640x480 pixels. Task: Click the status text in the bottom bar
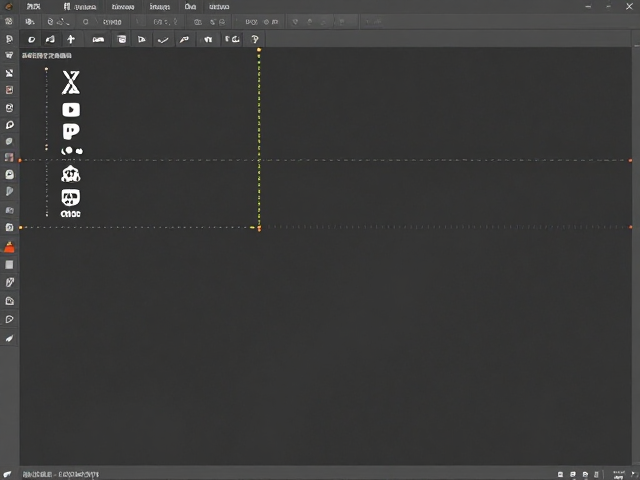click(x=60, y=474)
